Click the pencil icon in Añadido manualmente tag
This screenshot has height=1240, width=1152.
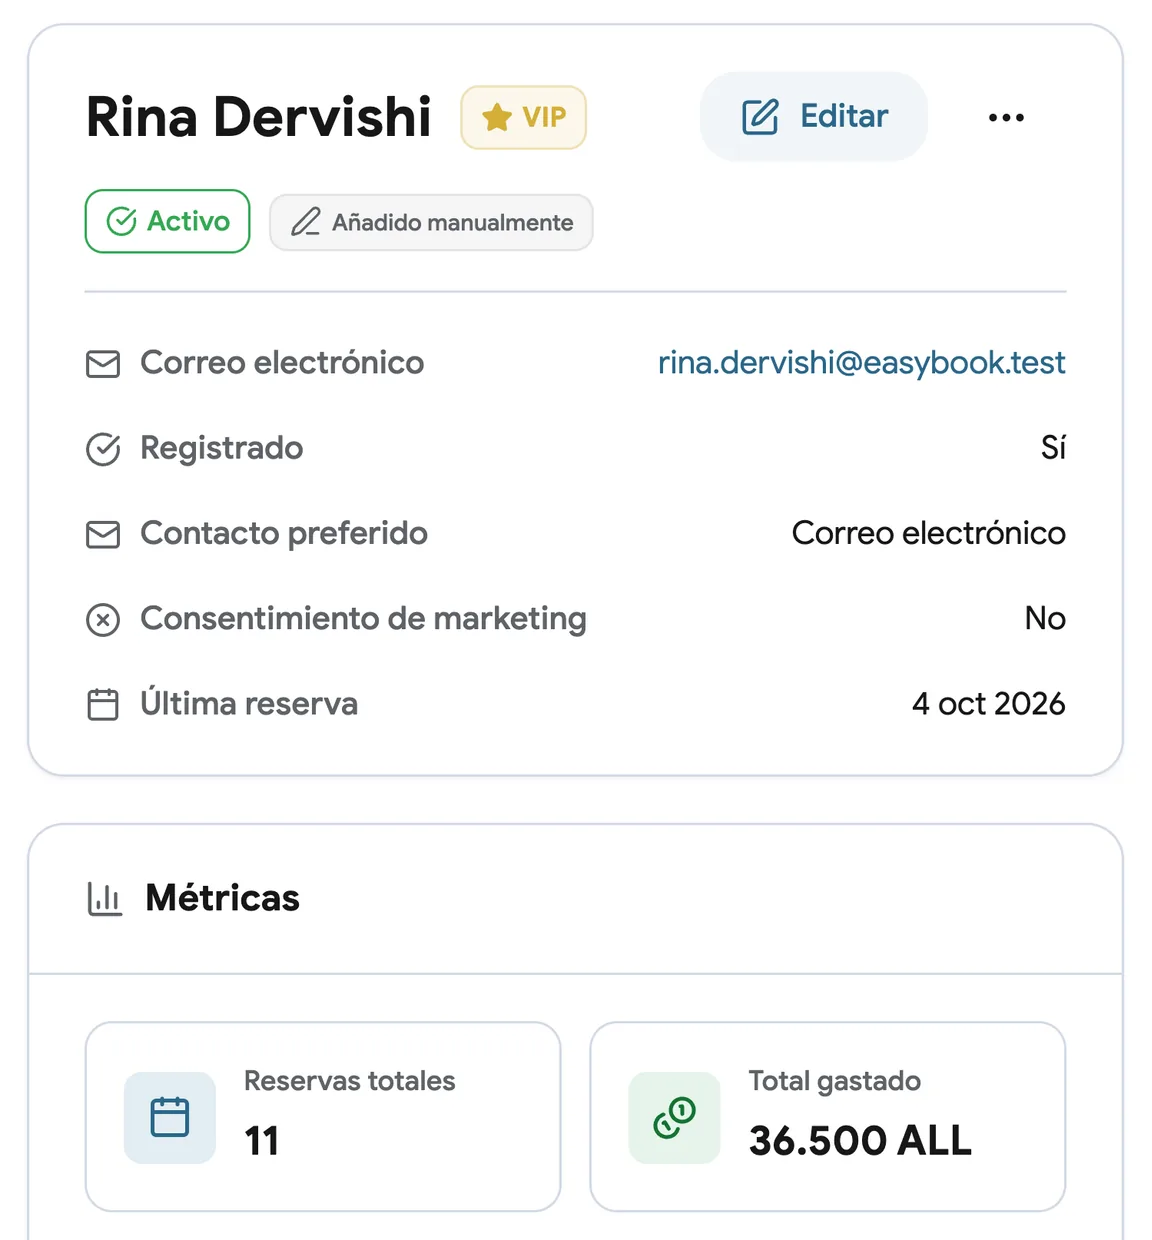pyautogui.click(x=306, y=222)
